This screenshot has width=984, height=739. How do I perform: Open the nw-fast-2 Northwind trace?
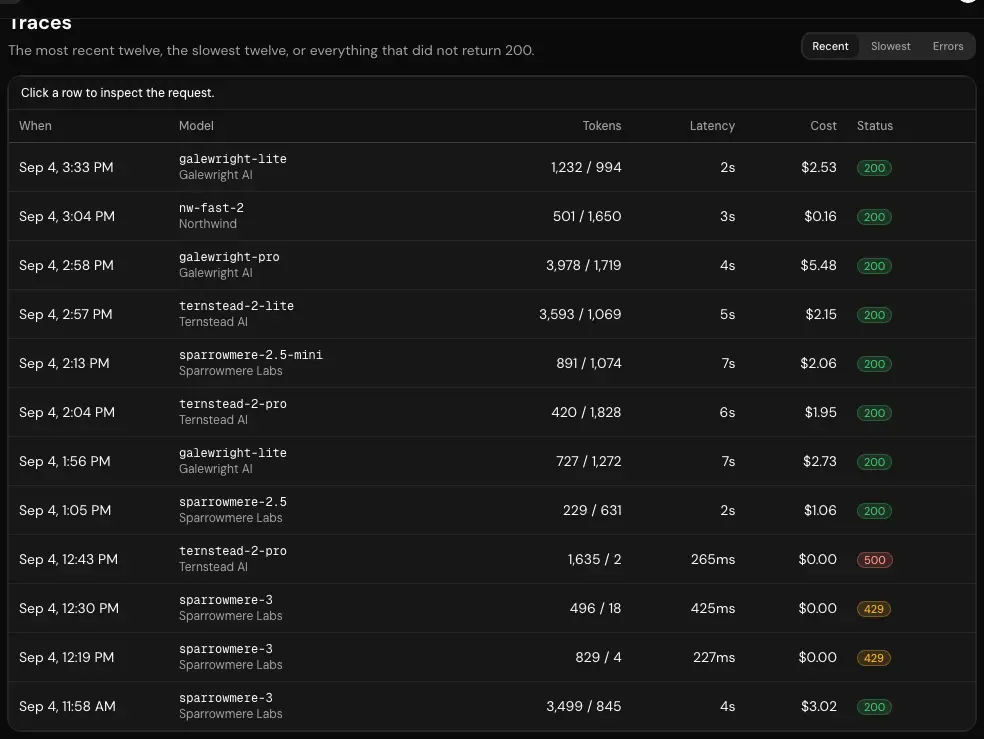coord(492,216)
